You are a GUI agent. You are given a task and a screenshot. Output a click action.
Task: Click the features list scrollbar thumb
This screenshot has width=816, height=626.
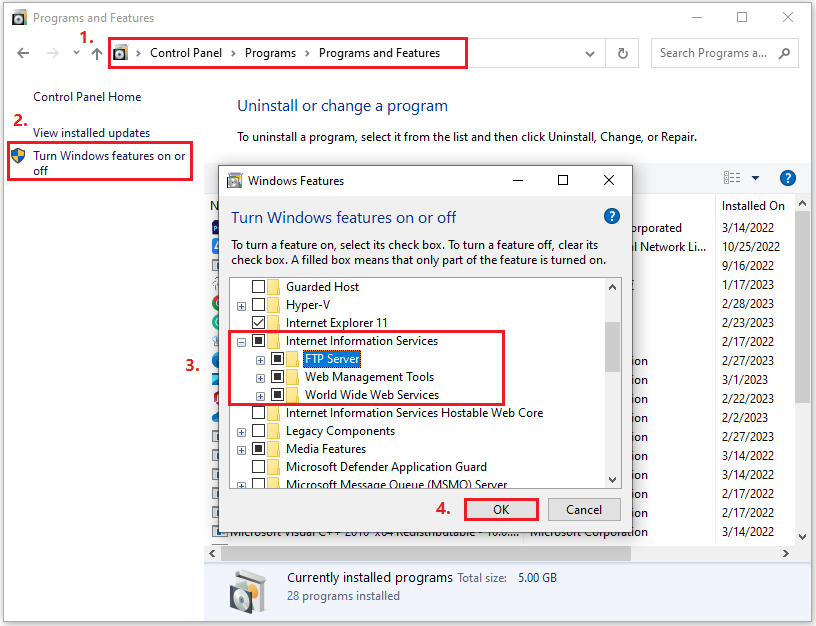[x=613, y=347]
